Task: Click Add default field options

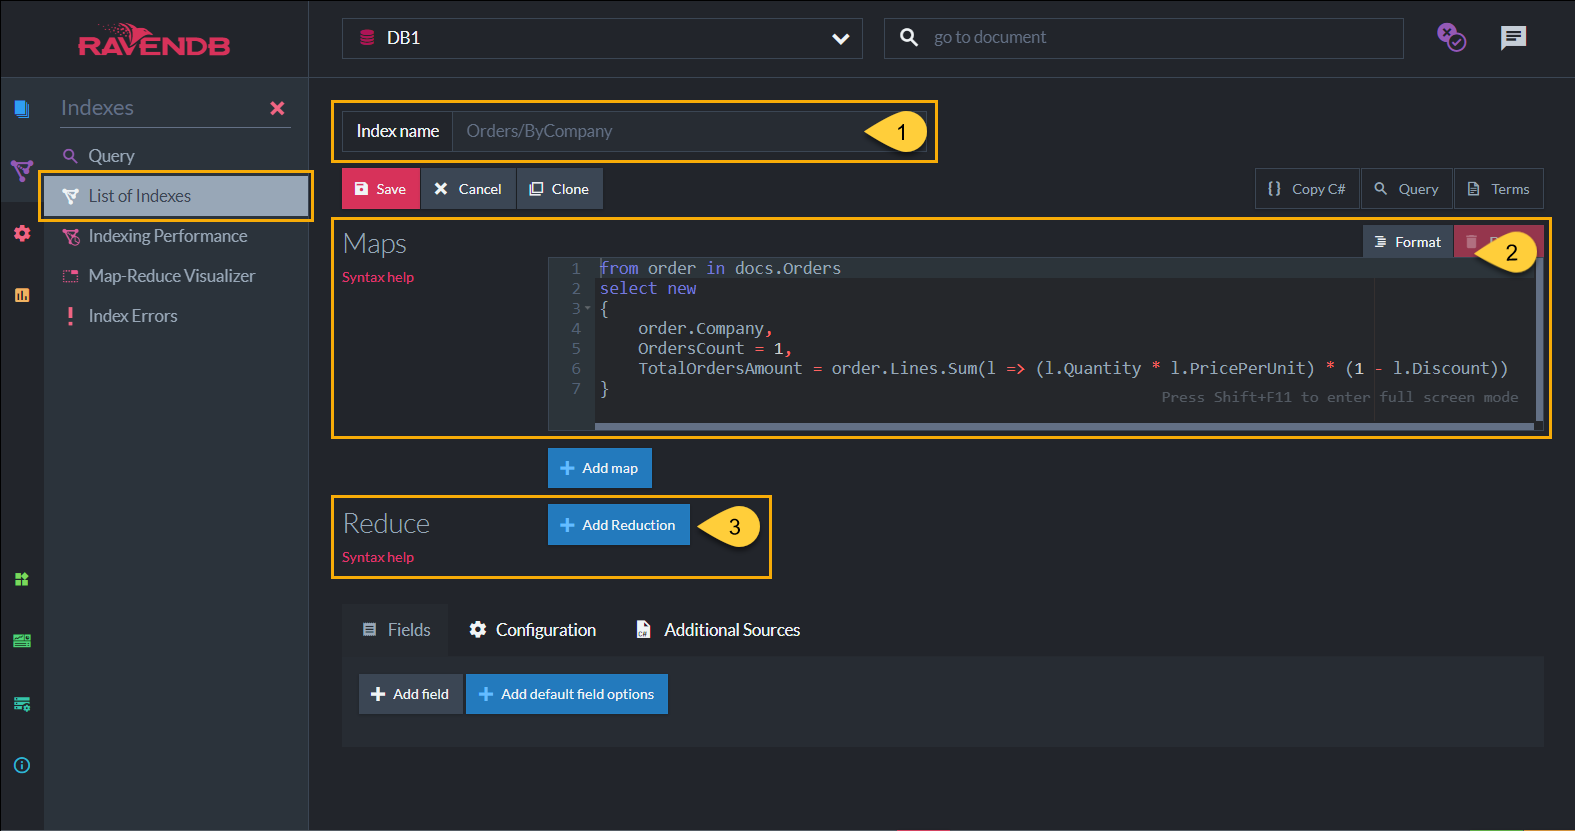Action: tap(567, 694)
